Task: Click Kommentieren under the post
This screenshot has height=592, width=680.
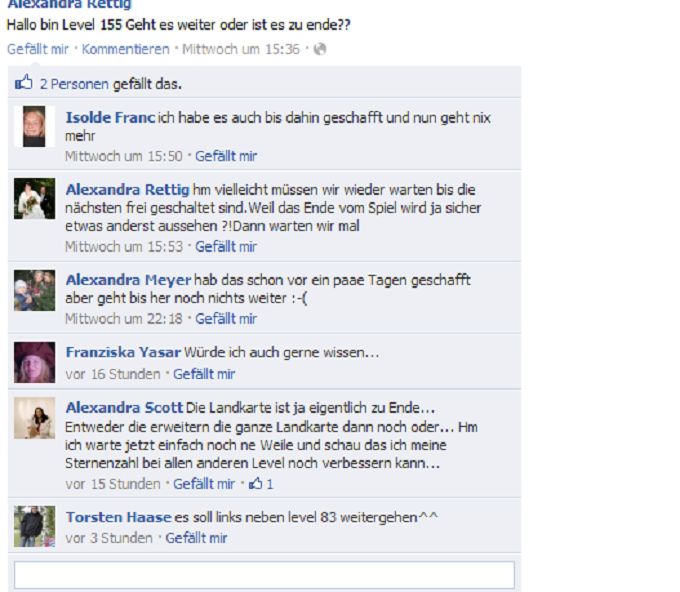Action: [125, 49]
